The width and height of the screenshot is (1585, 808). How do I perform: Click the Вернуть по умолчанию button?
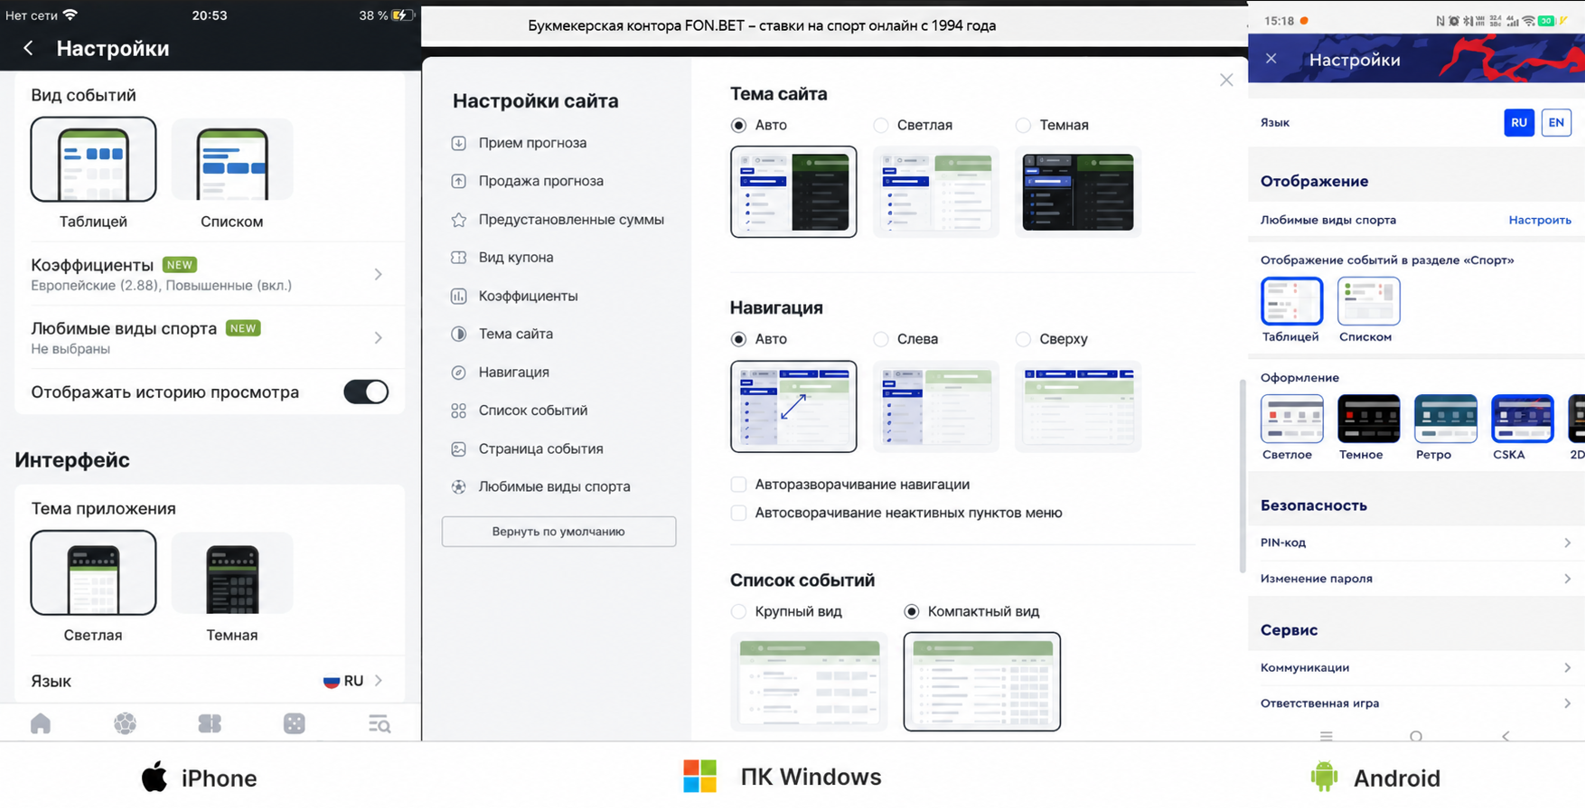click(x=559, y=531)
